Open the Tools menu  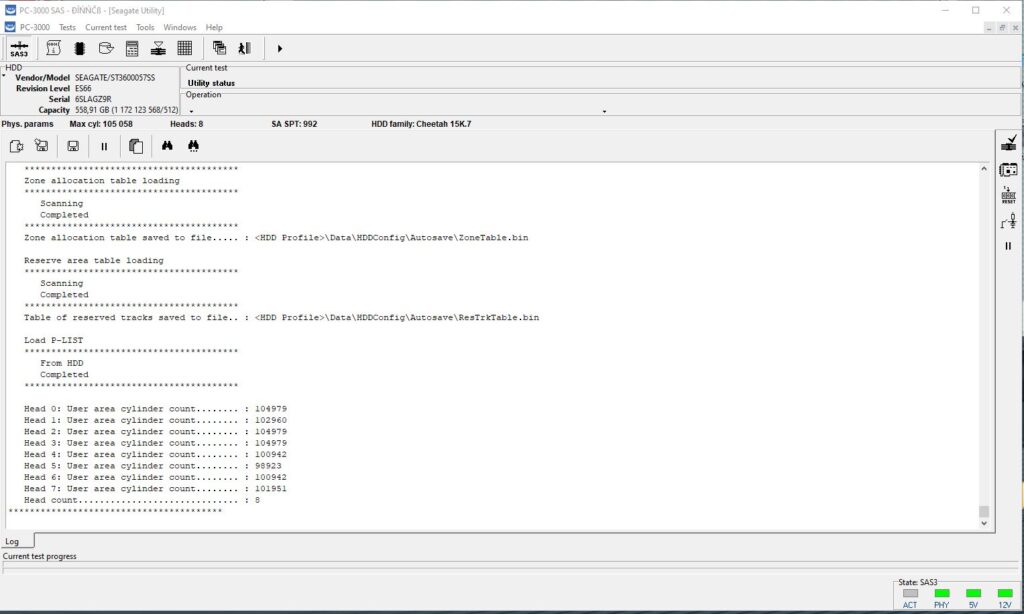tap(145, 27)
